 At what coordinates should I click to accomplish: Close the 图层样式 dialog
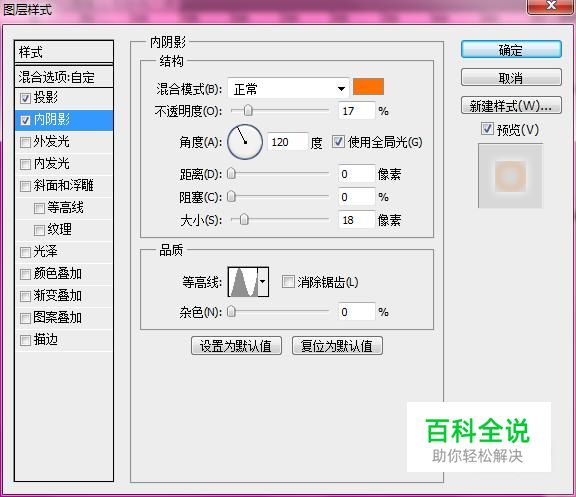(551, 6)
